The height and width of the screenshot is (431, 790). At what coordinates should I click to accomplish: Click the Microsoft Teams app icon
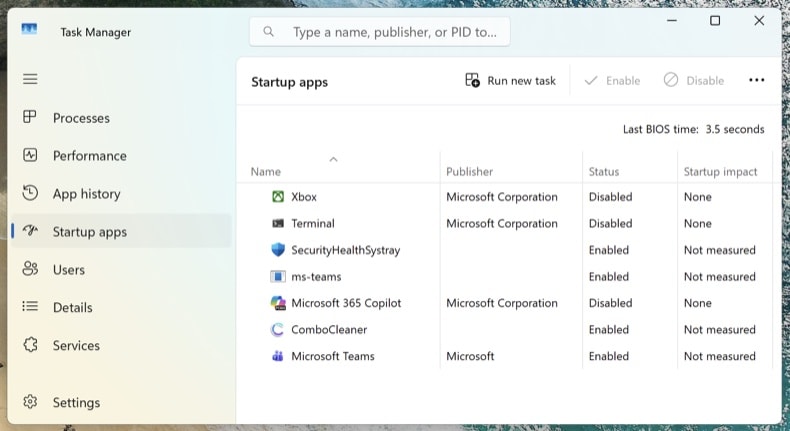[x=278, y=356]
